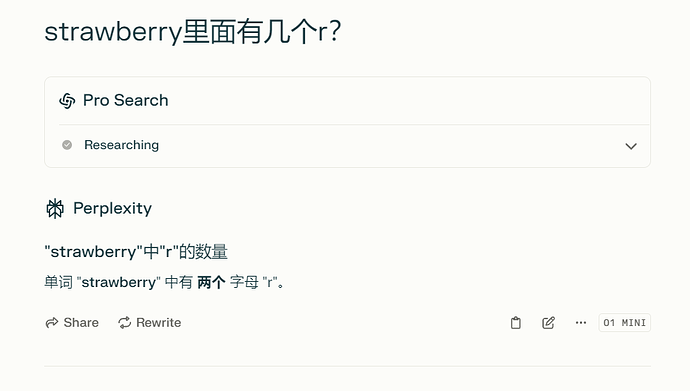
Task: Click the O1 MINI model badge
Action: point(624,323)
